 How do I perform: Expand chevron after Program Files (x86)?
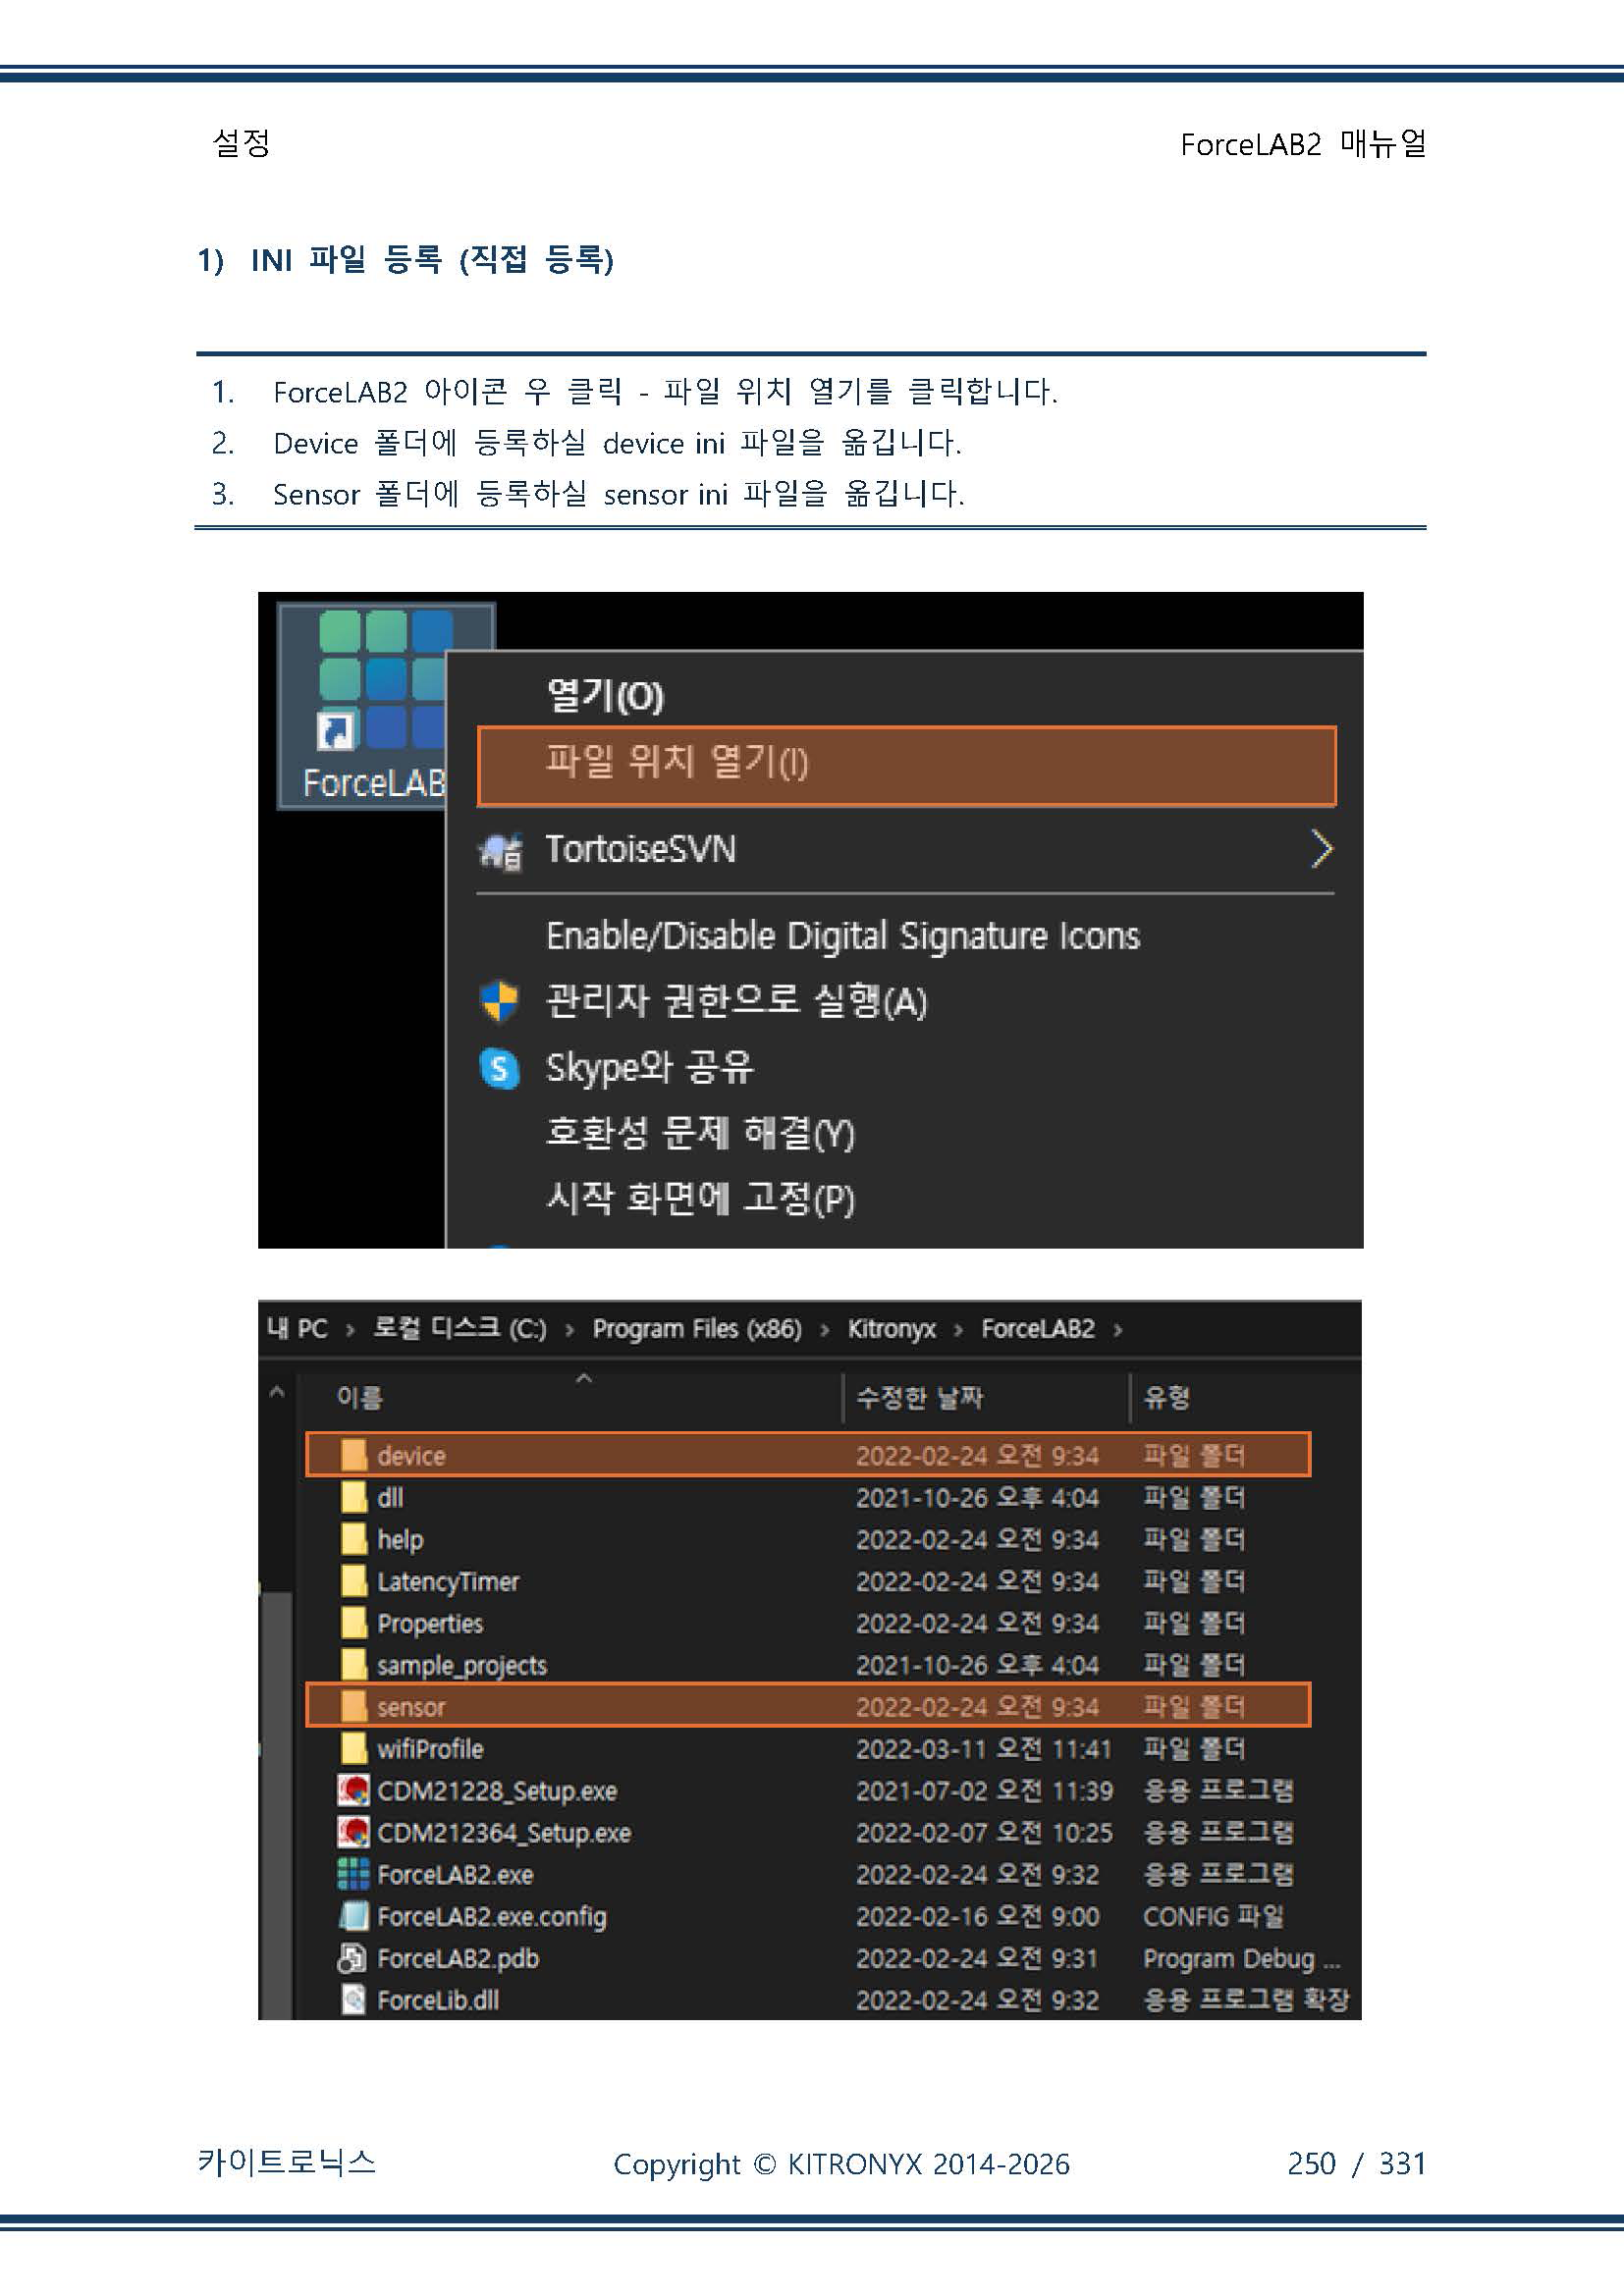tap(825, 1330)
